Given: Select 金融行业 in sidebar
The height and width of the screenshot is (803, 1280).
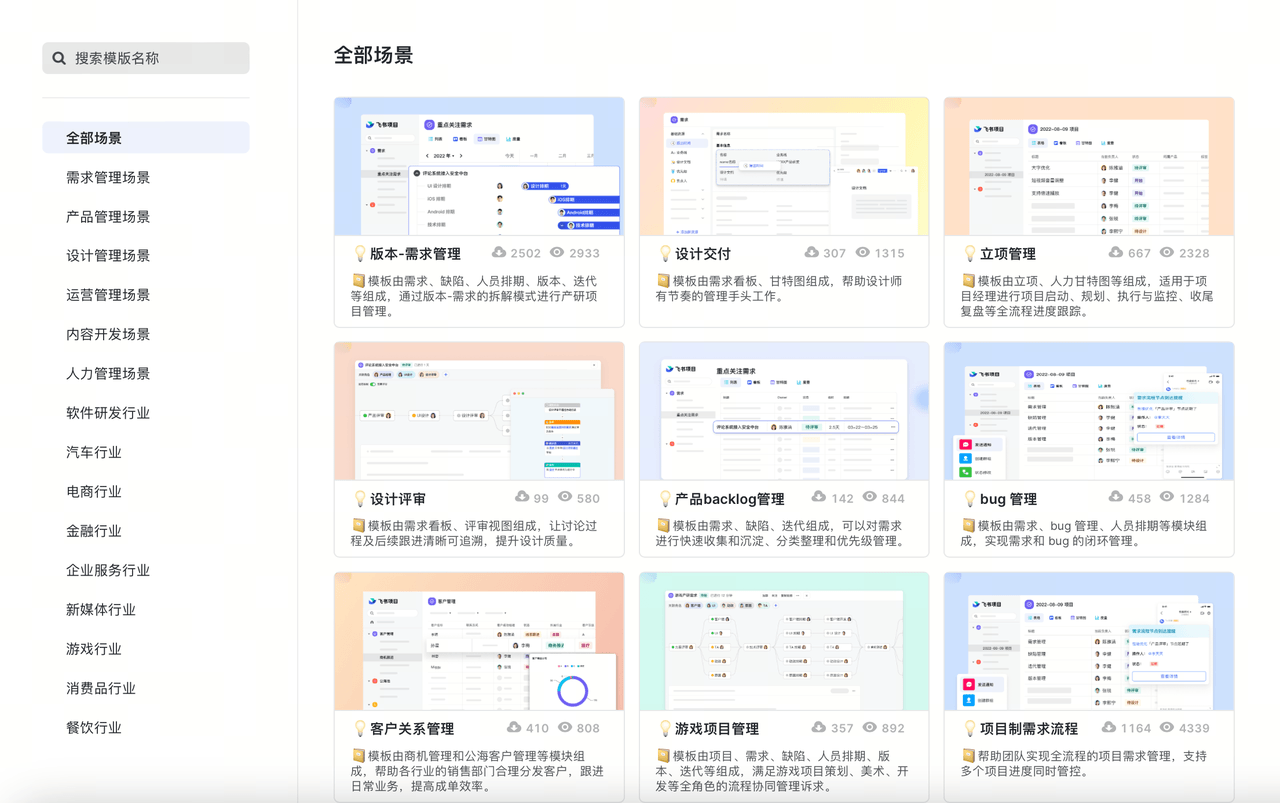Looking at the screenshot, I should pyautogui.click(x=94, y=531).
